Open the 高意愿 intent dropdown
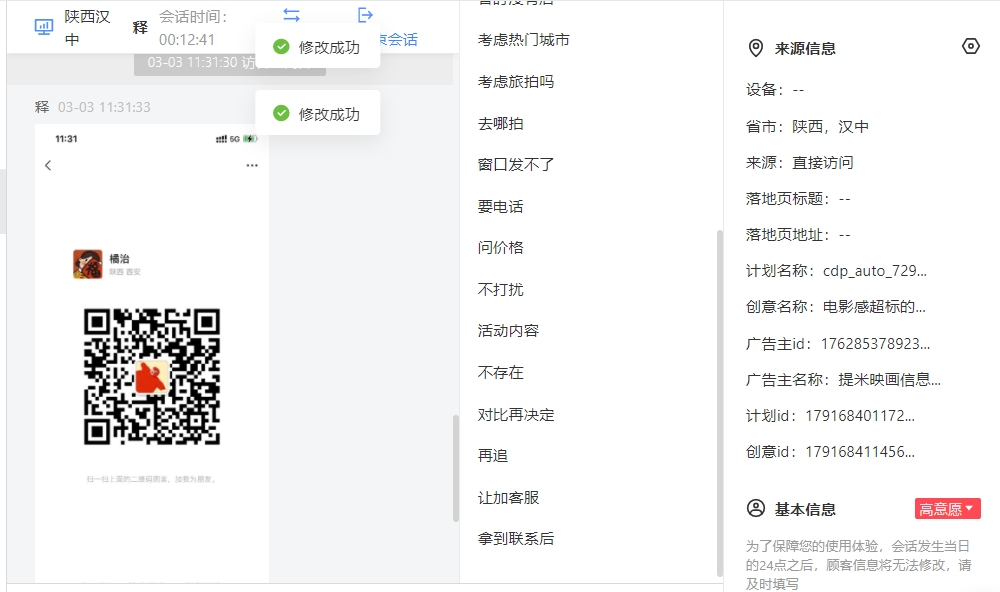1000x592 pixels. click(x=947, y=508)
